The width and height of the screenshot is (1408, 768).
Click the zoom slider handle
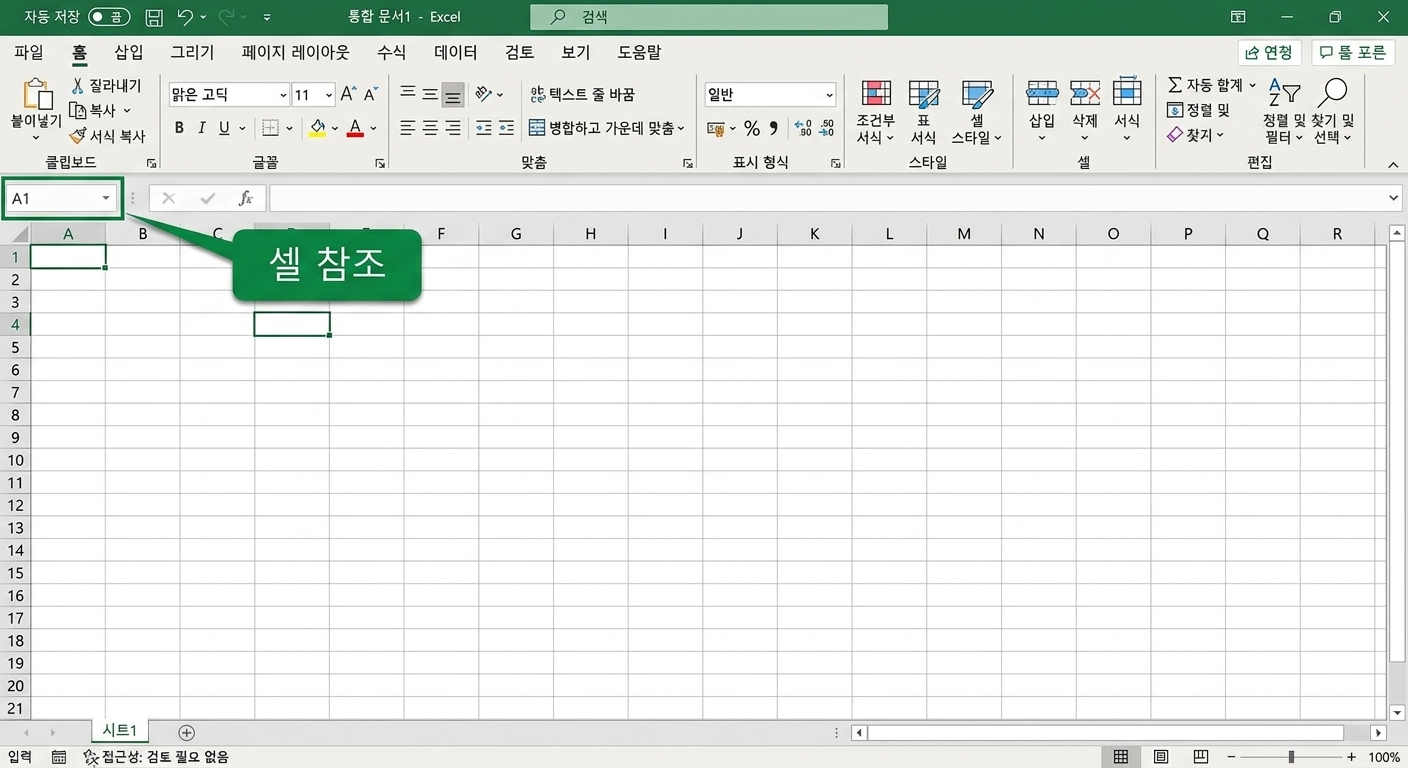(1292, 757)
